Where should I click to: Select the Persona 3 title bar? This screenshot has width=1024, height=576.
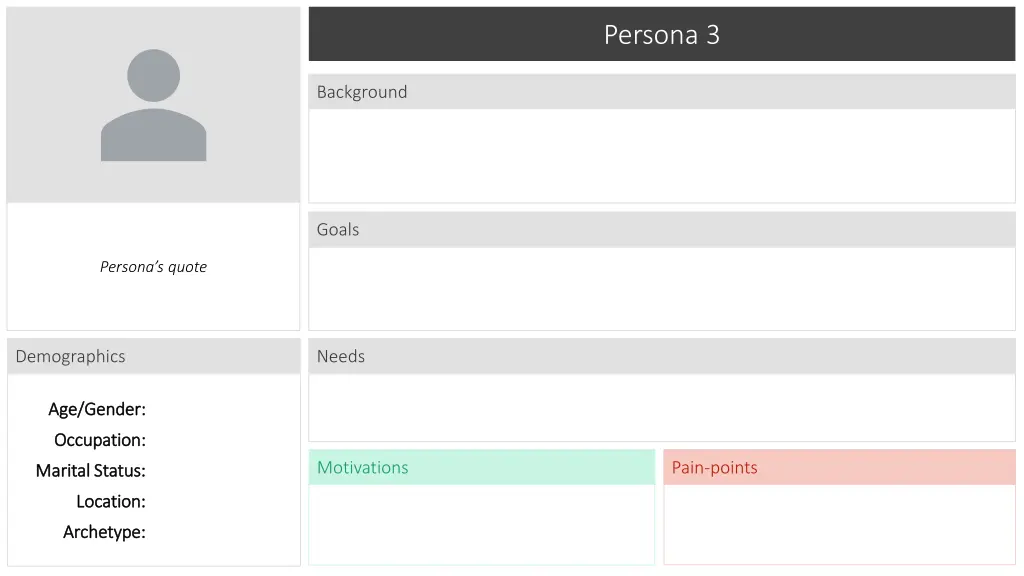coord(662,34)
